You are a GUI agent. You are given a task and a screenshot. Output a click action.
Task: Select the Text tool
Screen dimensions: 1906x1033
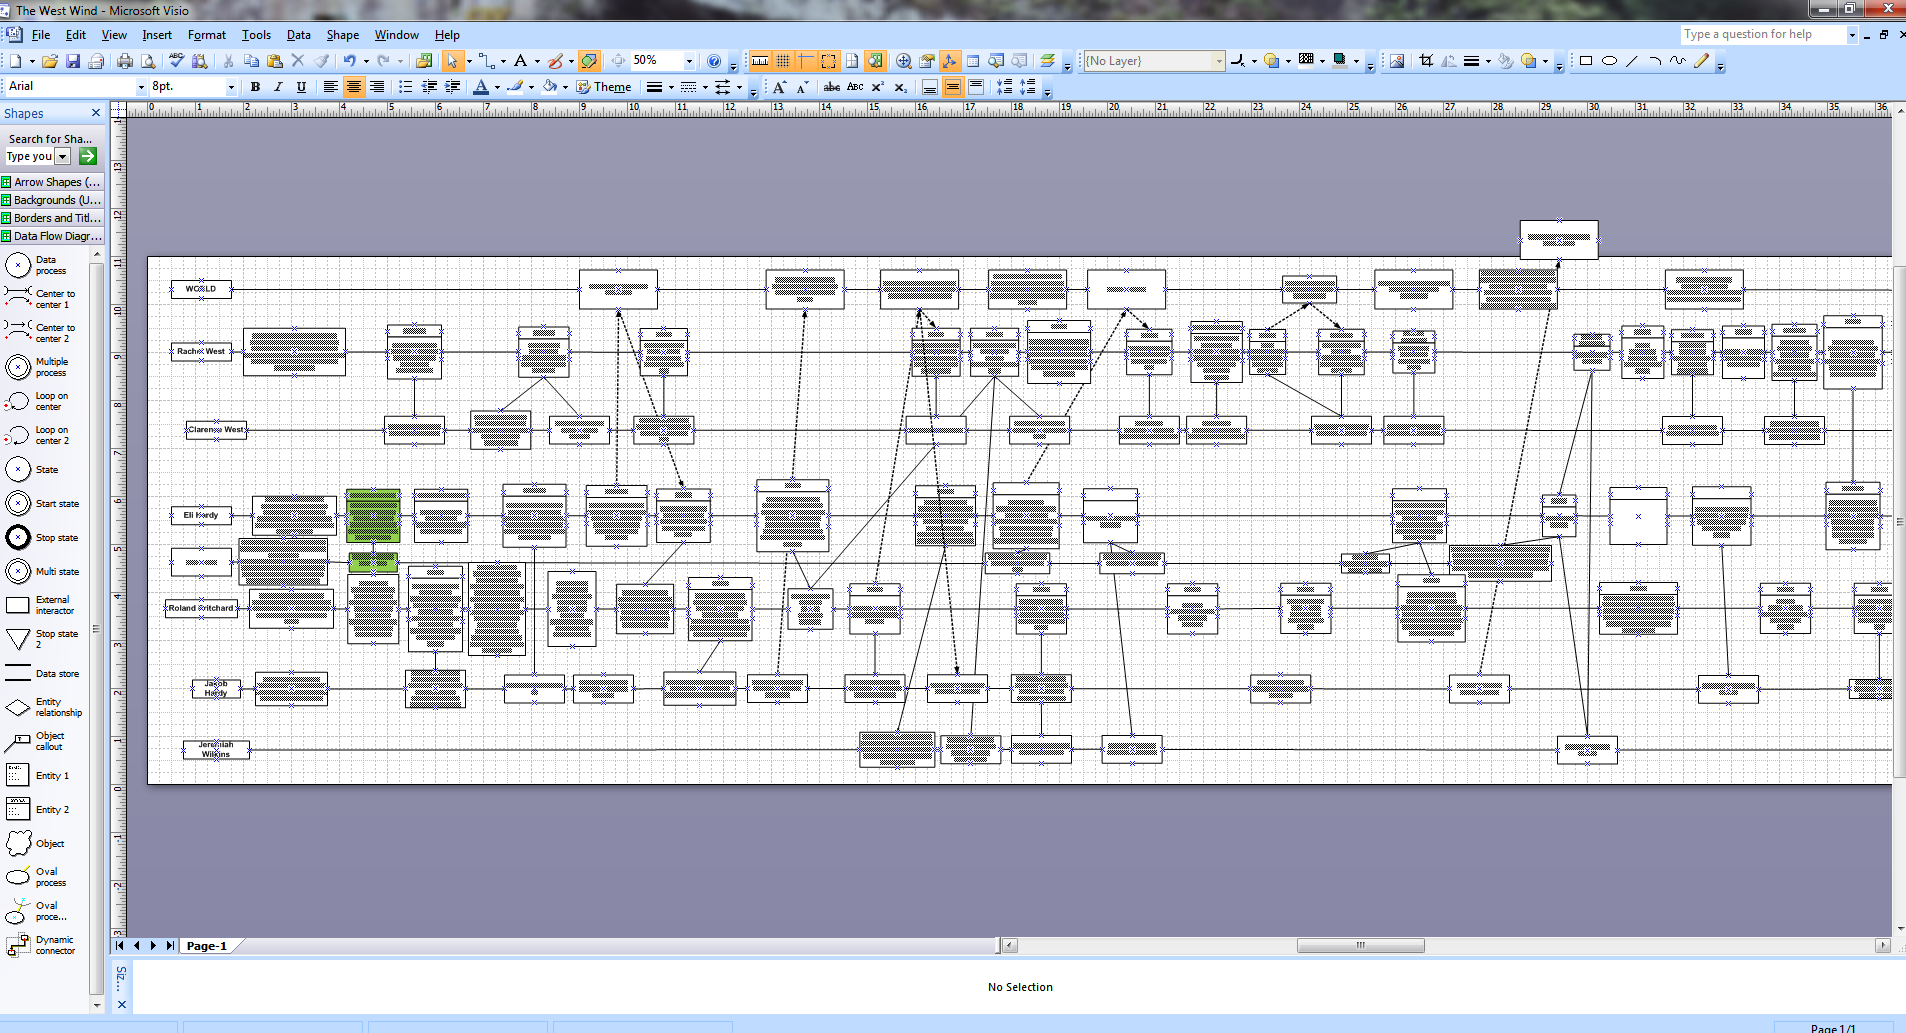(520, 61)
